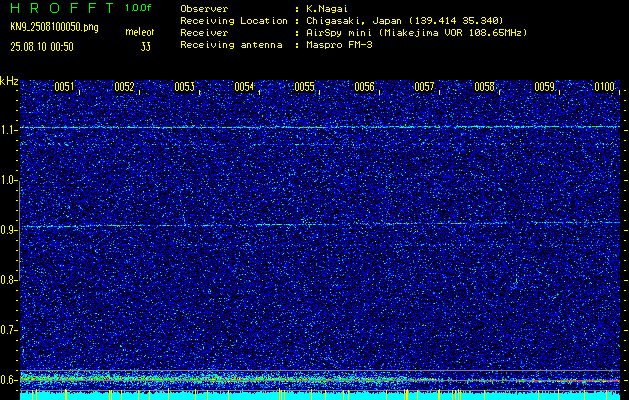Select the Maspro FM-3 antenna value

pyautogui.click(x=339, y=45)
